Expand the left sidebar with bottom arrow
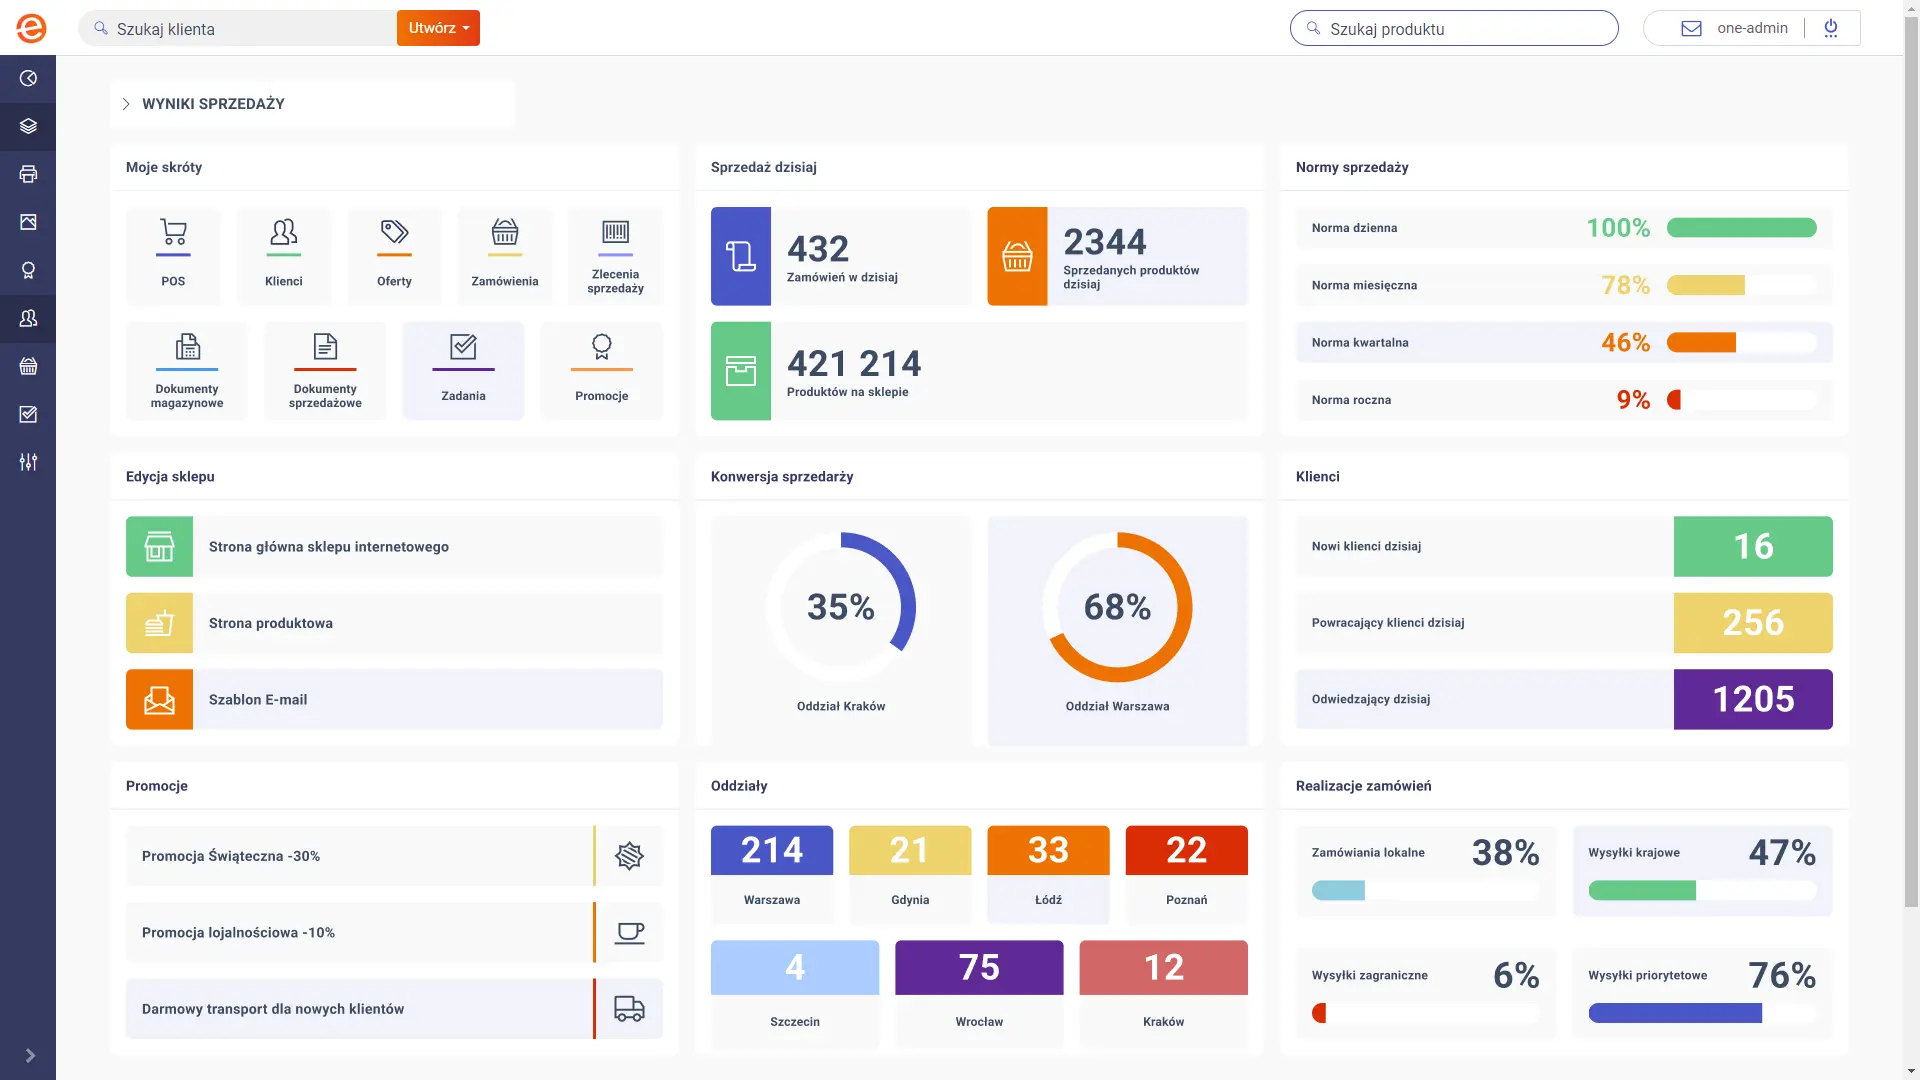This screenshot has width=1920, height=1080. (30, 1055)
